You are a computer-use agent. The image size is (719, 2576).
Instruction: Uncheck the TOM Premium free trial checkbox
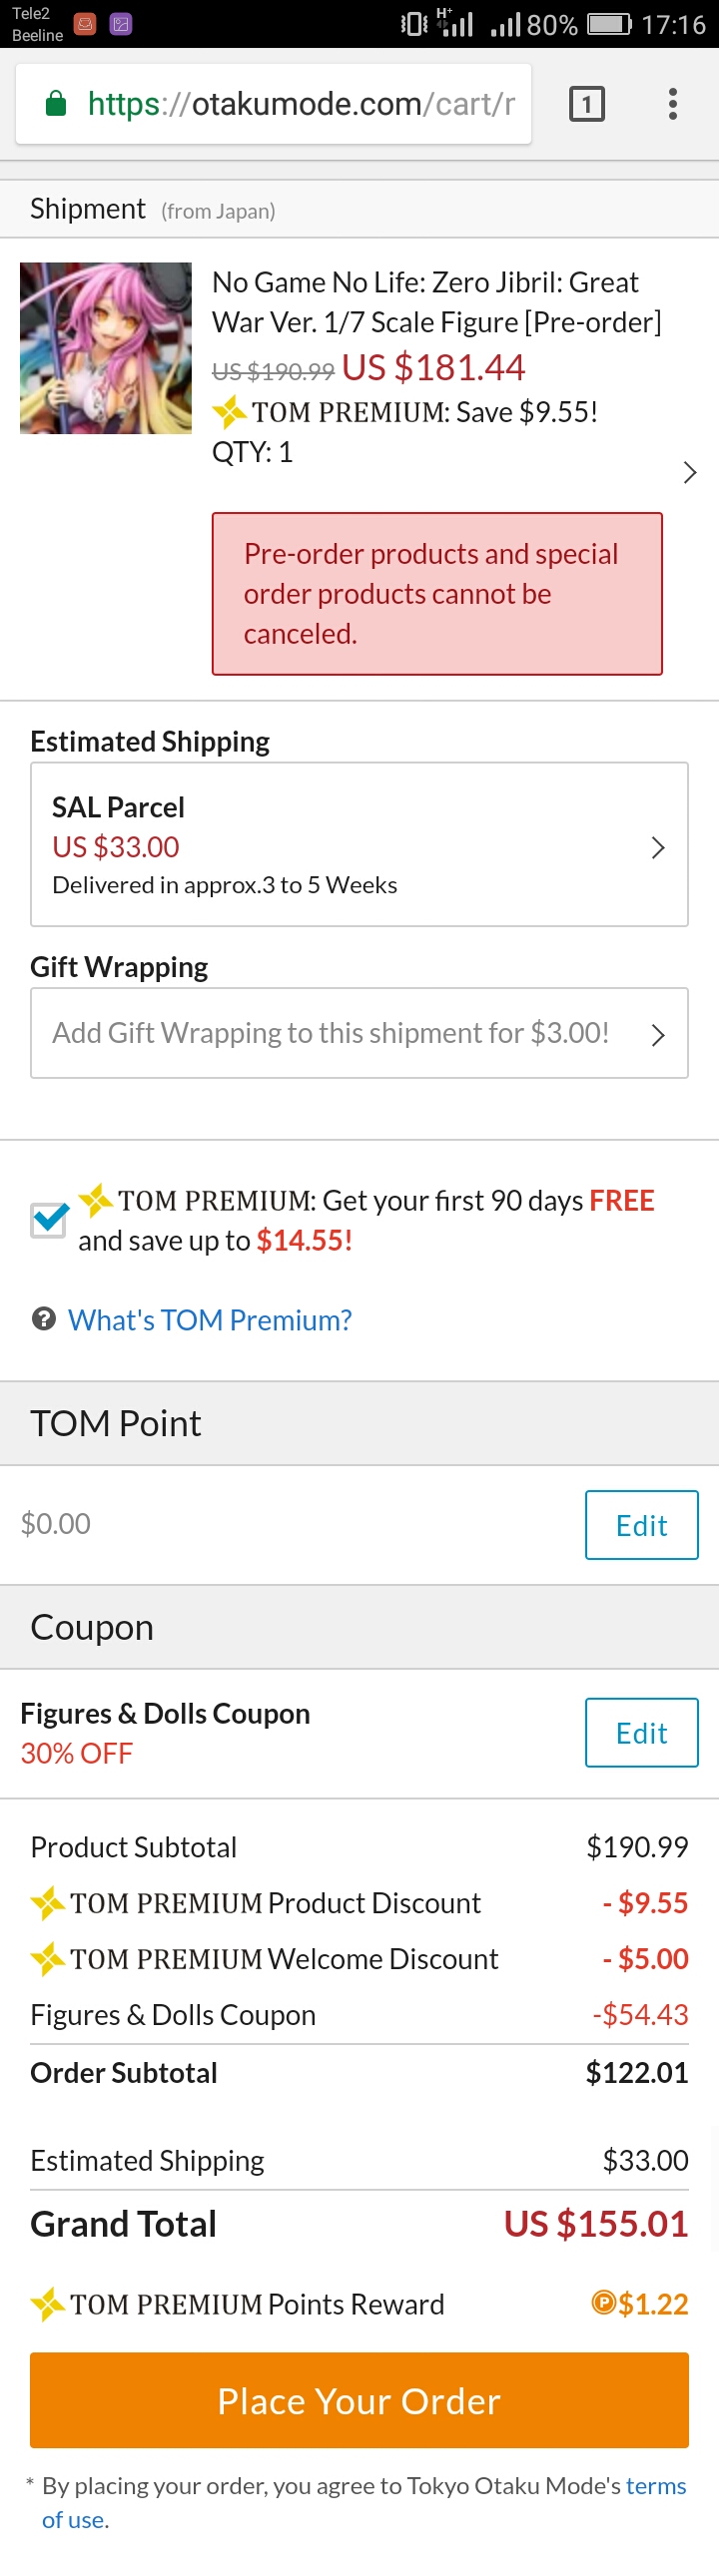click(49, 1219)
